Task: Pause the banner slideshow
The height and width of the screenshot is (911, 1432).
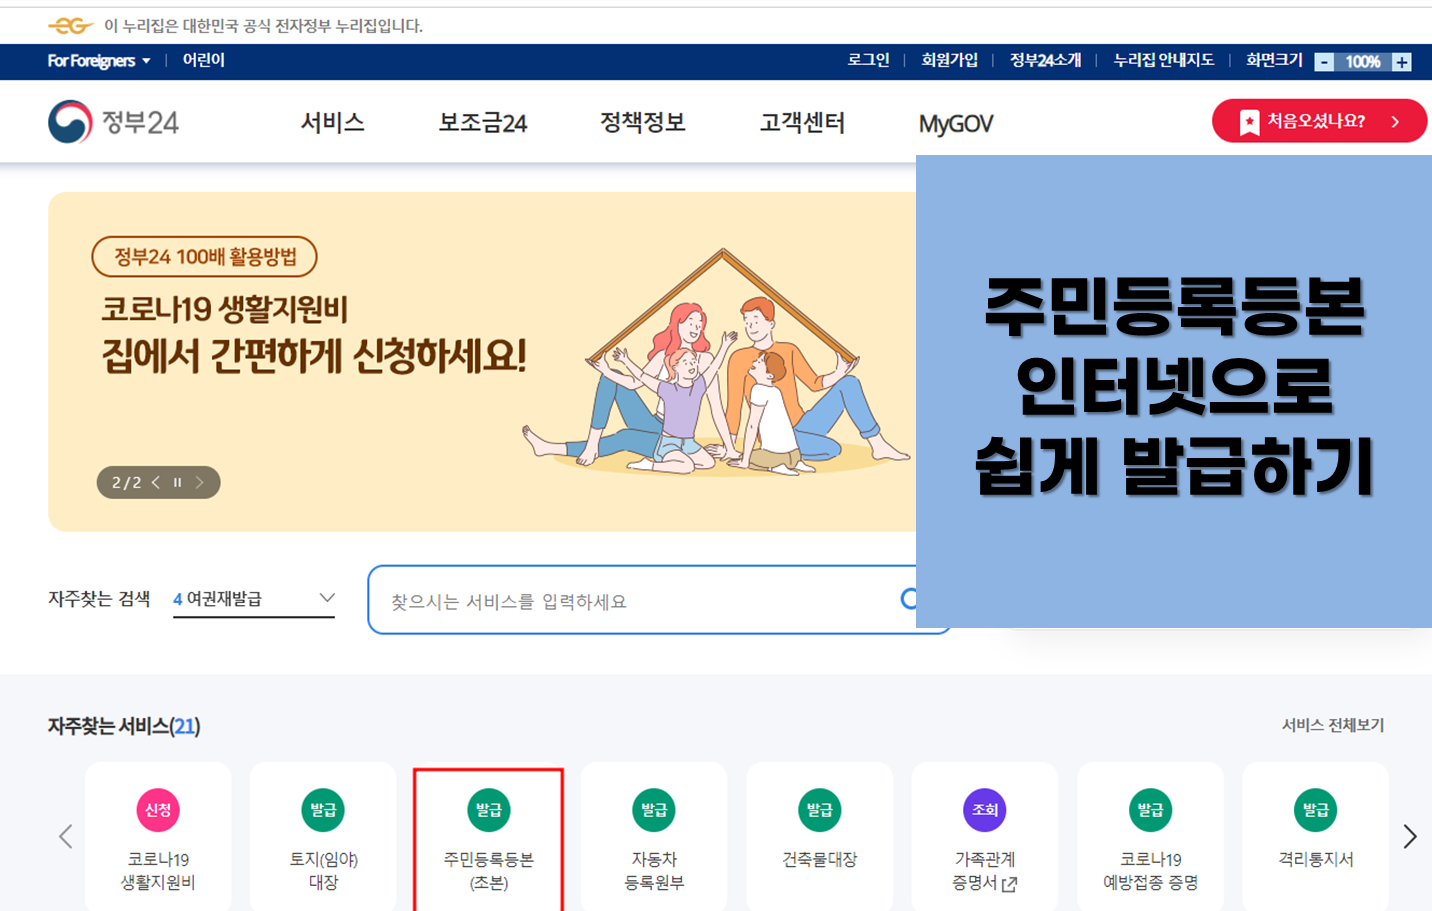Action: (177, 482)
